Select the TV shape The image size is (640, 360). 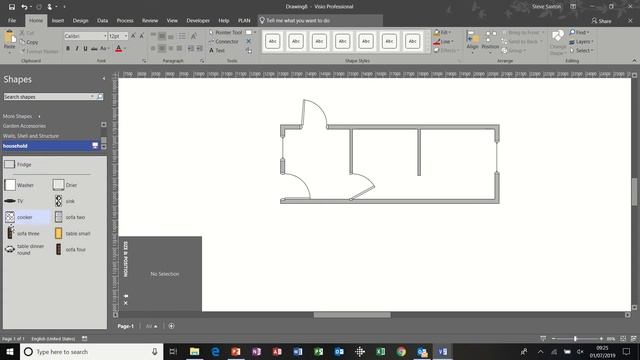(x=14, y=201)
